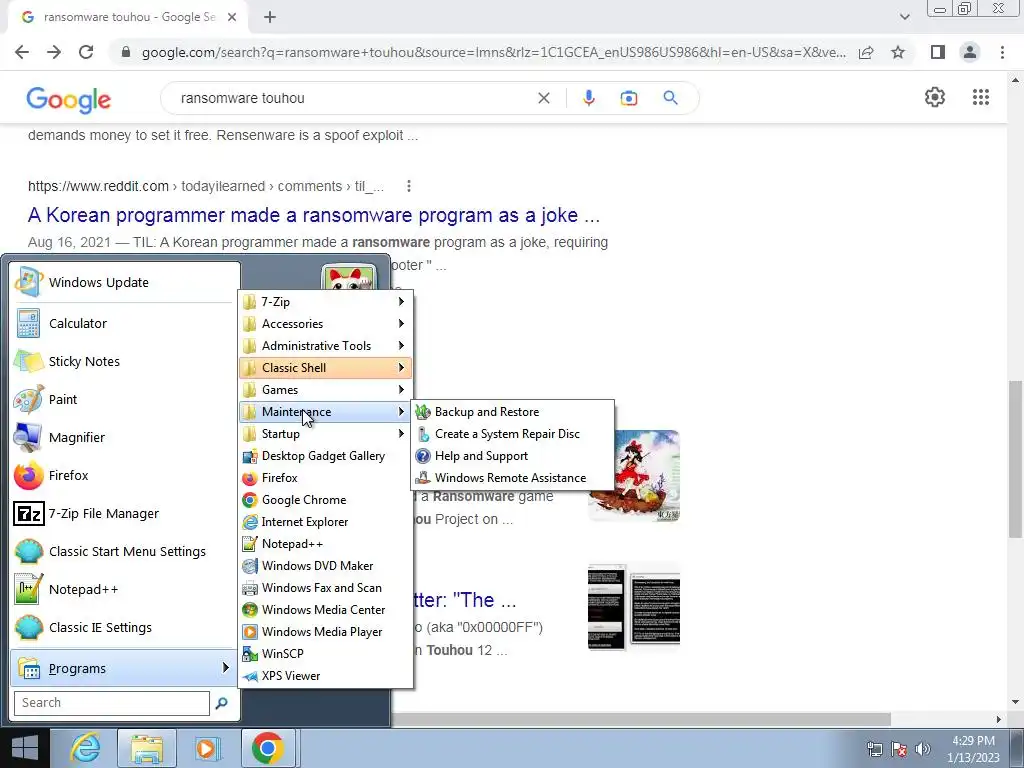Open Chrome profile avatar
Screen dimensions: 1024x768
(x=970, y=52)
